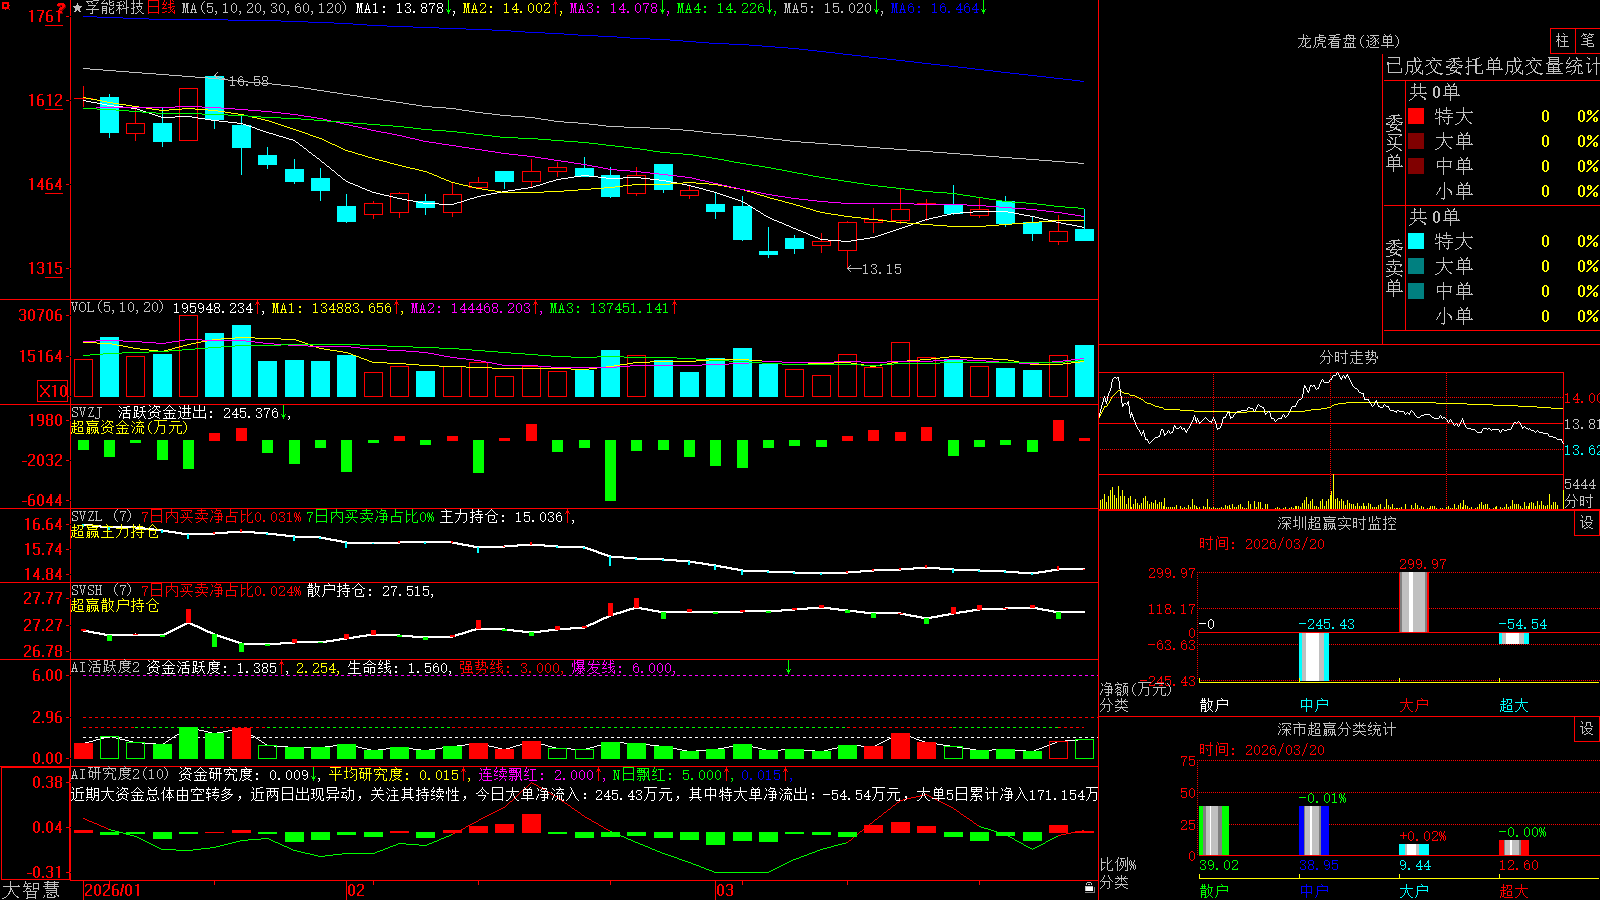Open 设 settings for 深市超赢分类统计
This screenshot has width=1600, height=900.
[1586, 729]
